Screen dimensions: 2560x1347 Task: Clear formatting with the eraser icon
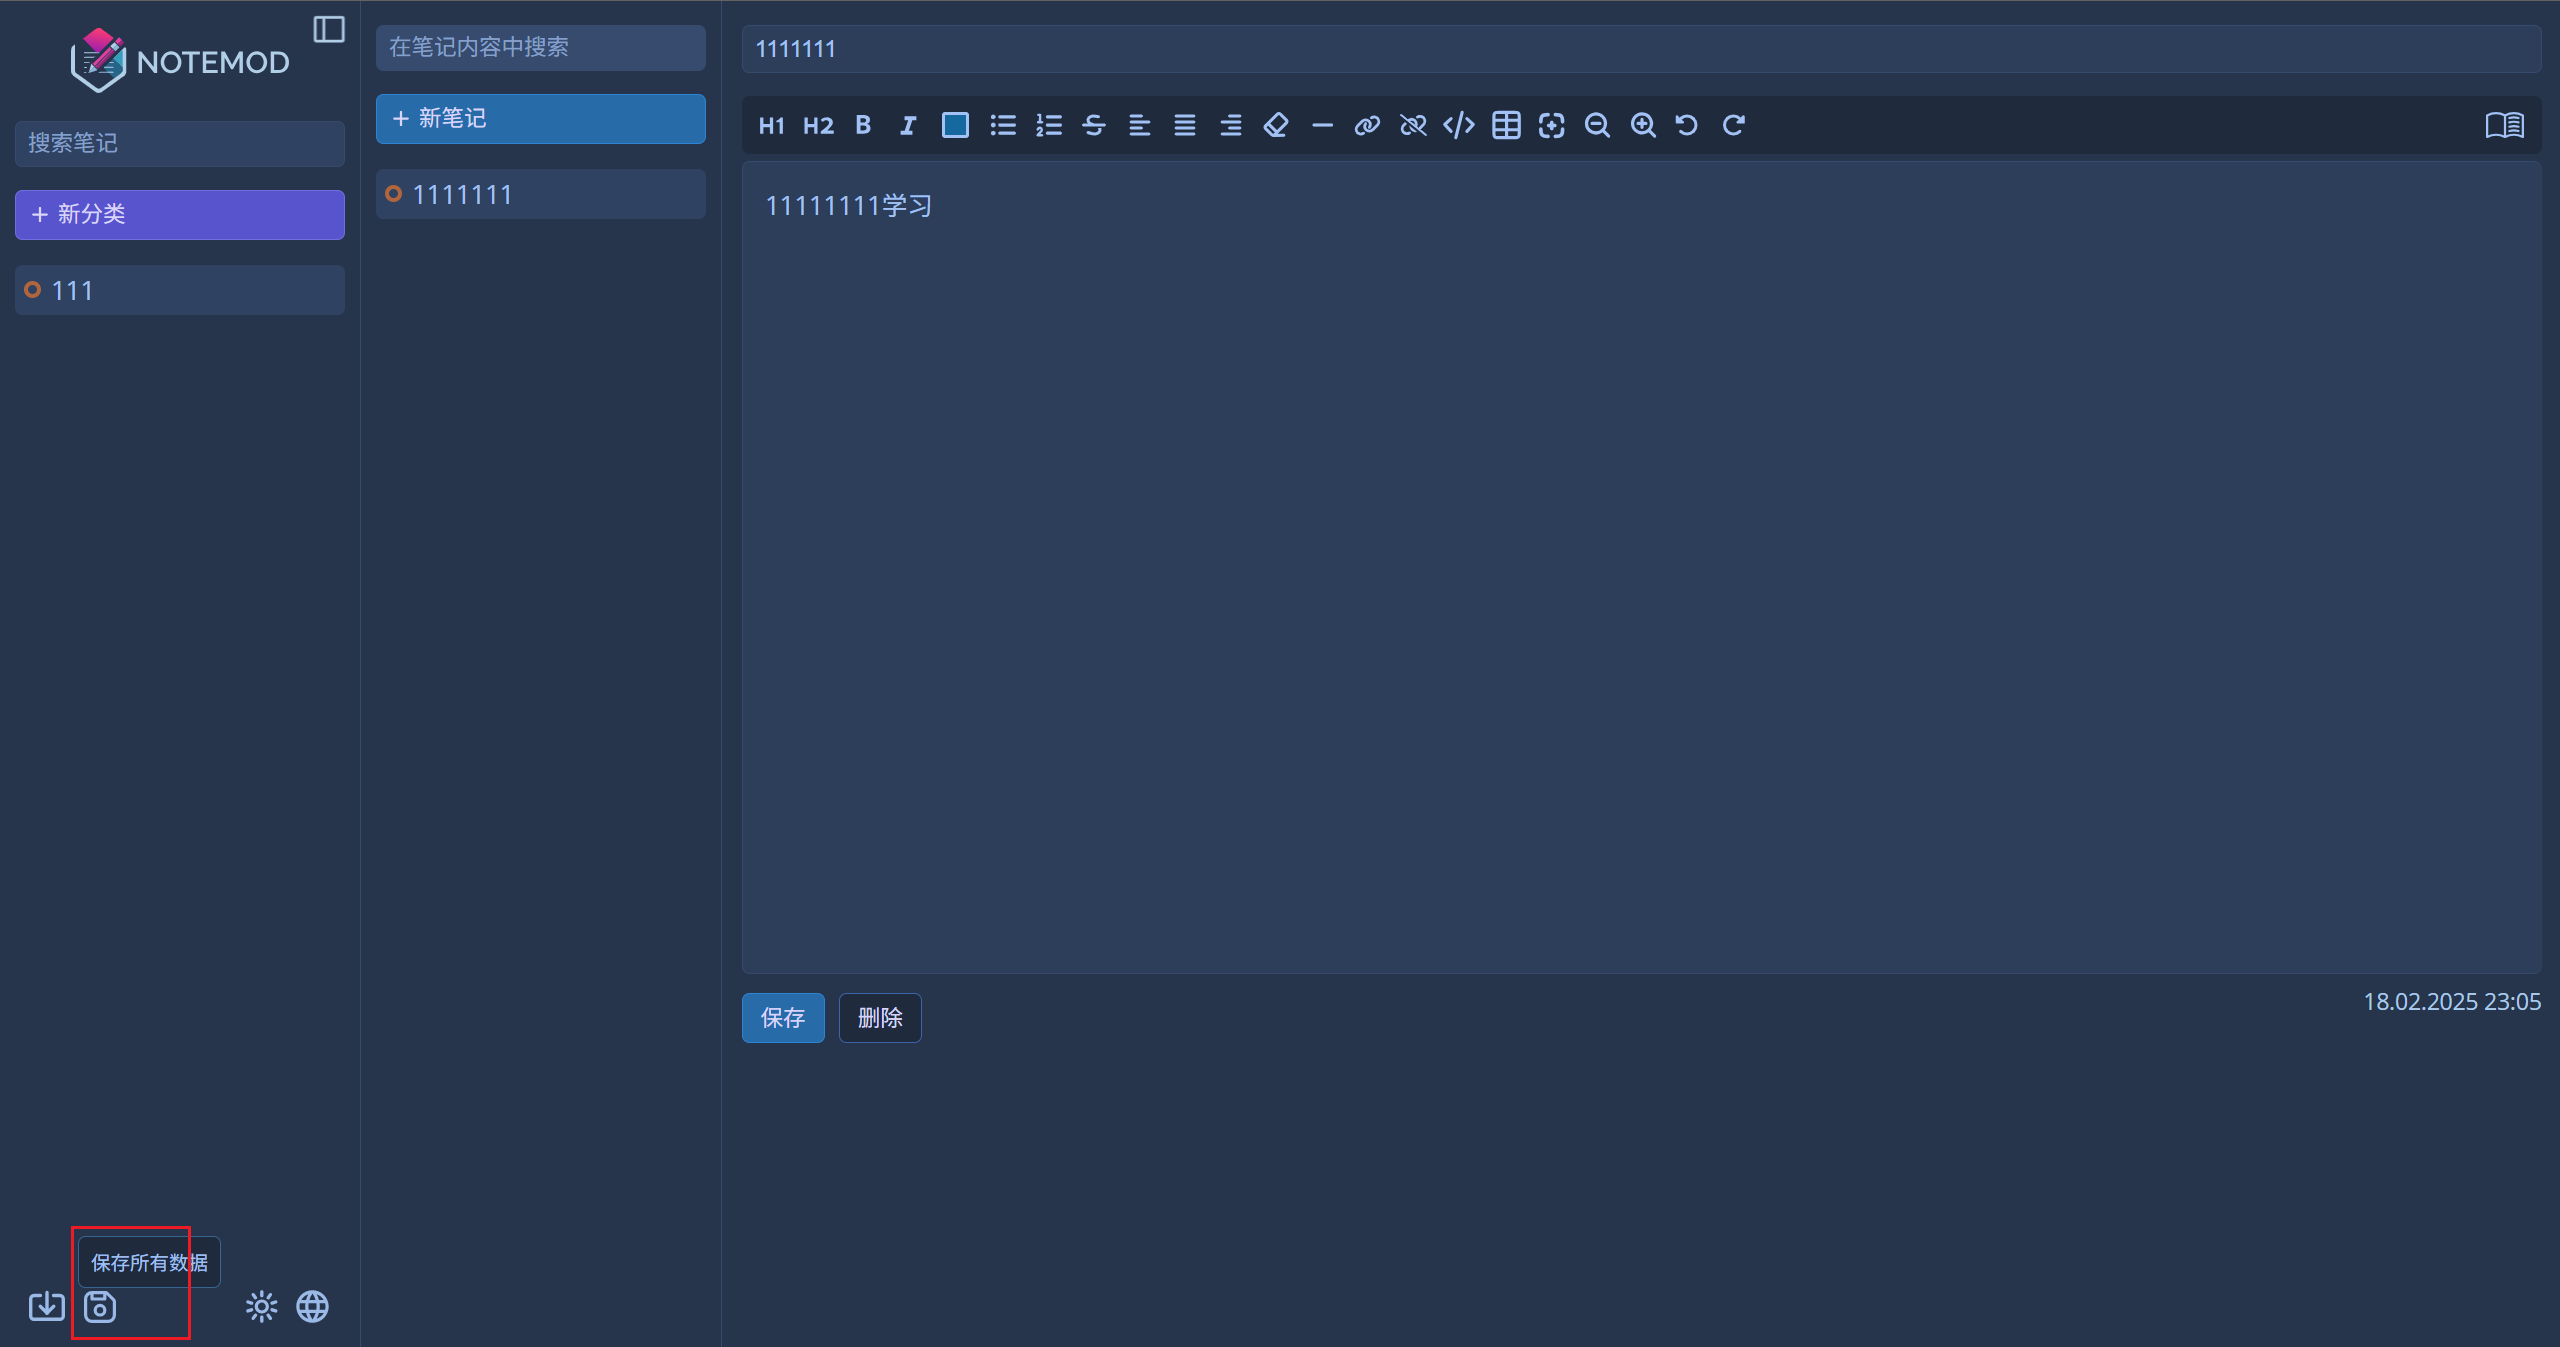[x=1276, y=125]
